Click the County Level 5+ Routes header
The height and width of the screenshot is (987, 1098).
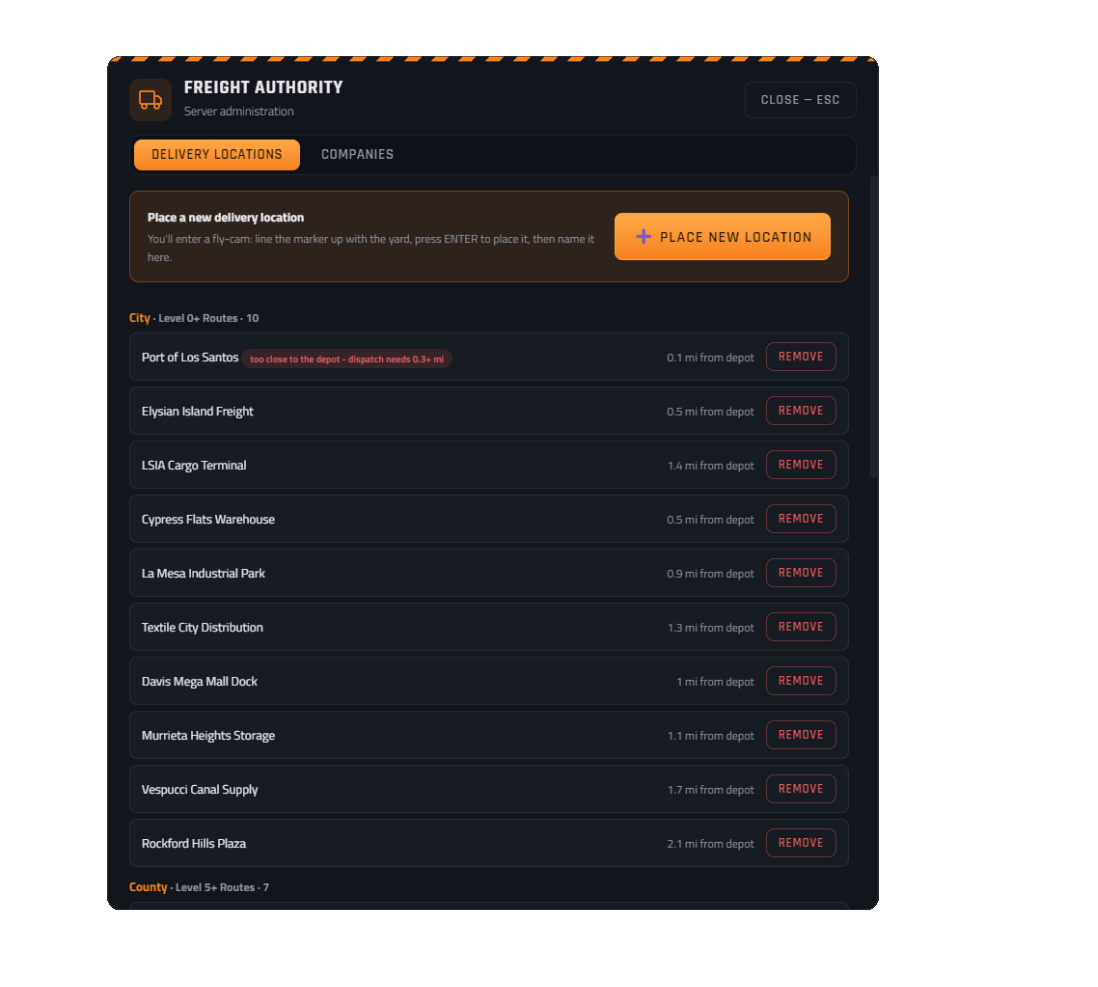click(199, 887)
